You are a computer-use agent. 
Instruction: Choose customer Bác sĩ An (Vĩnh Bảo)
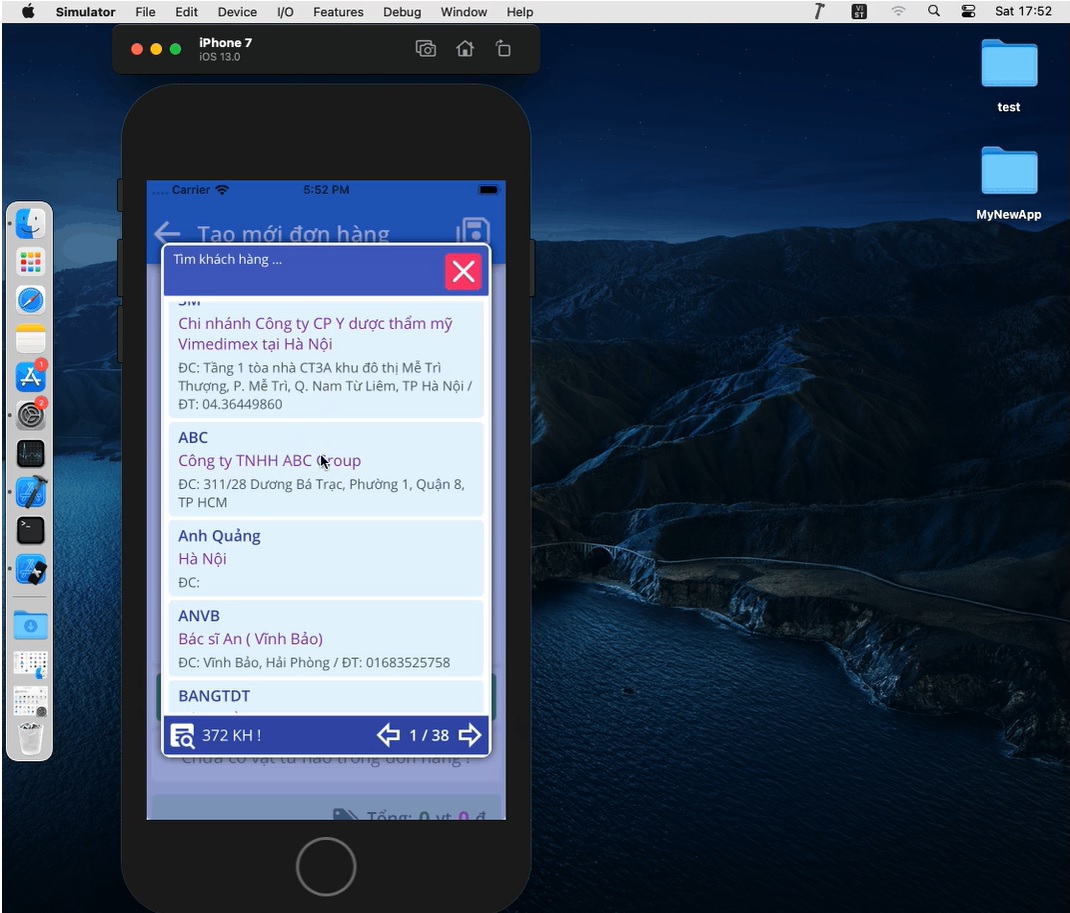(325, 638)
